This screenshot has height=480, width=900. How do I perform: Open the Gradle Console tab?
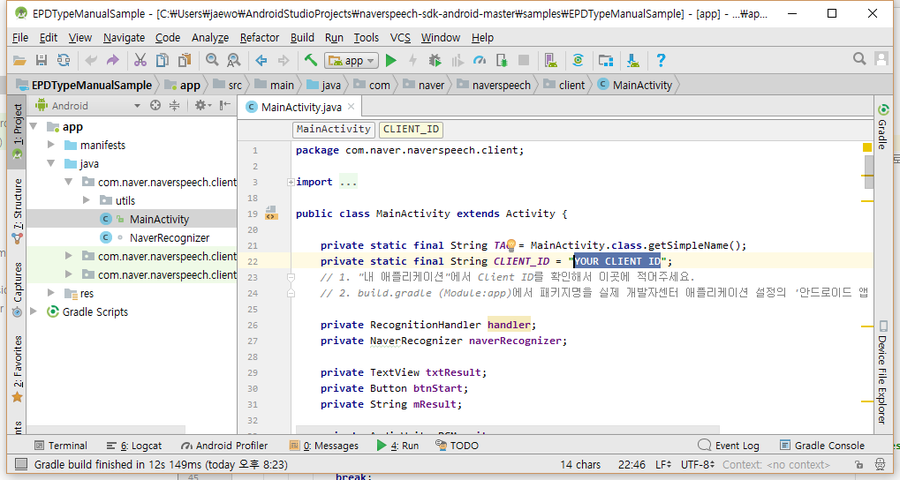coord(823,446)
